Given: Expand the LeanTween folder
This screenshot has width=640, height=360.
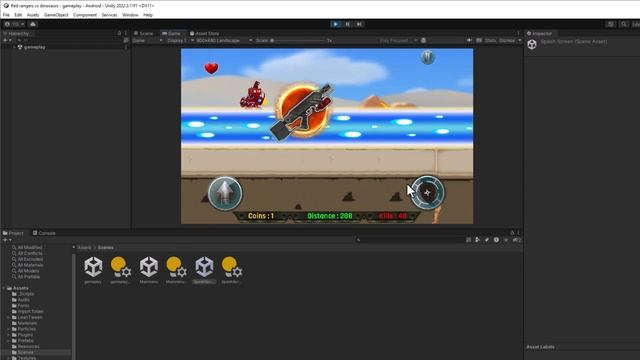Looking at the screenshot, I should coord(9,317).
